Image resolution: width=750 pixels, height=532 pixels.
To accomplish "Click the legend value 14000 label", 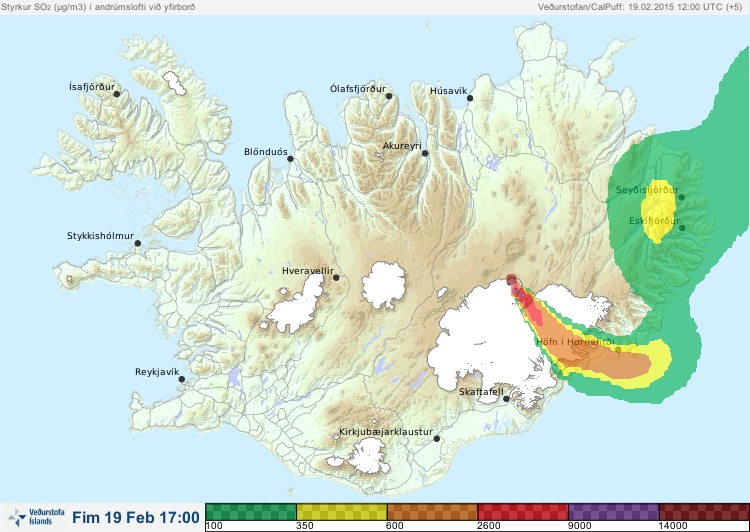I will click(673, 526).
